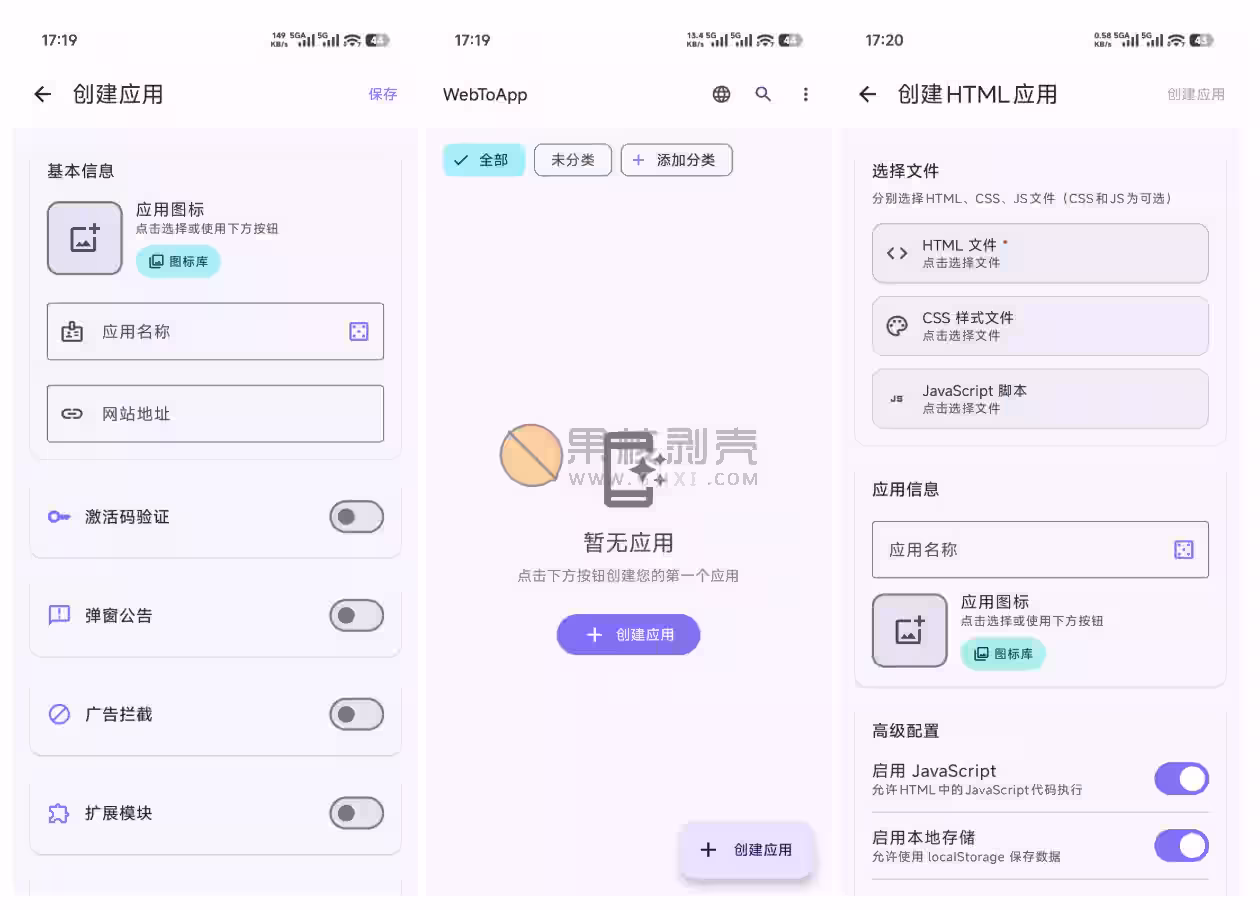Choose an HTML 文件 via its picker row

point(1039,253)
